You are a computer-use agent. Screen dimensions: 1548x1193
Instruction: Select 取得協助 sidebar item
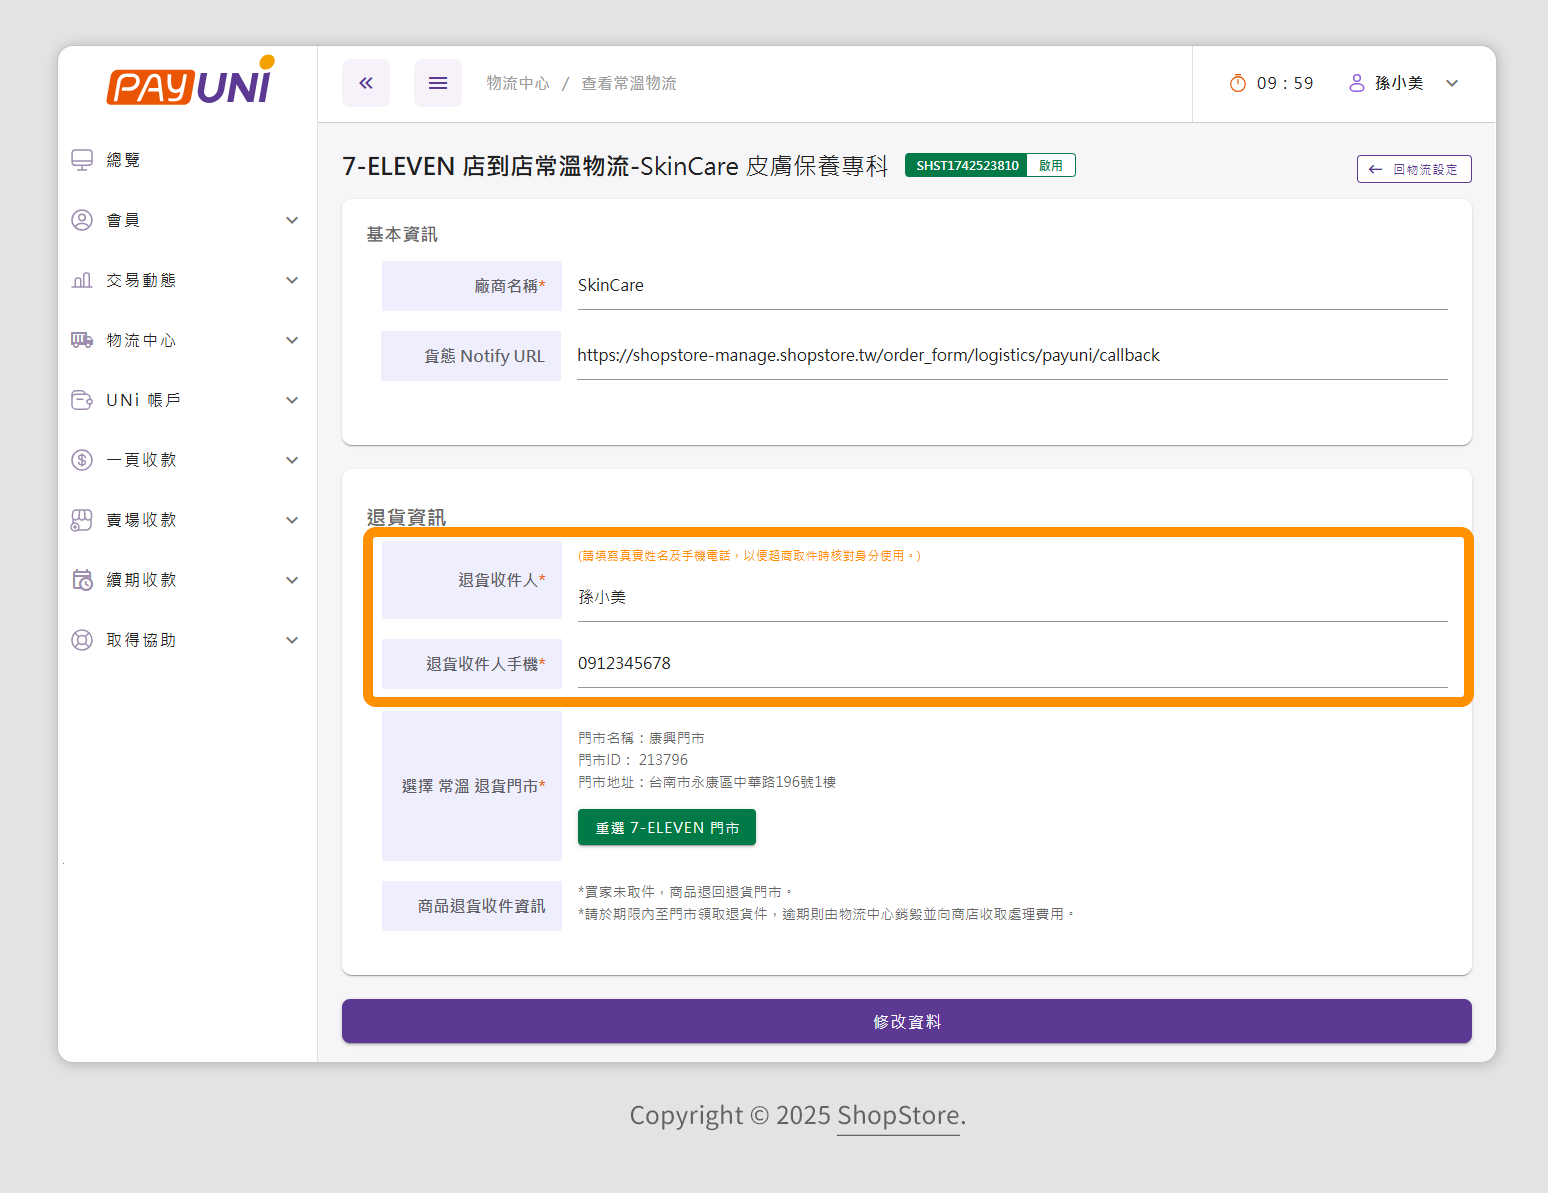point(187,640)
